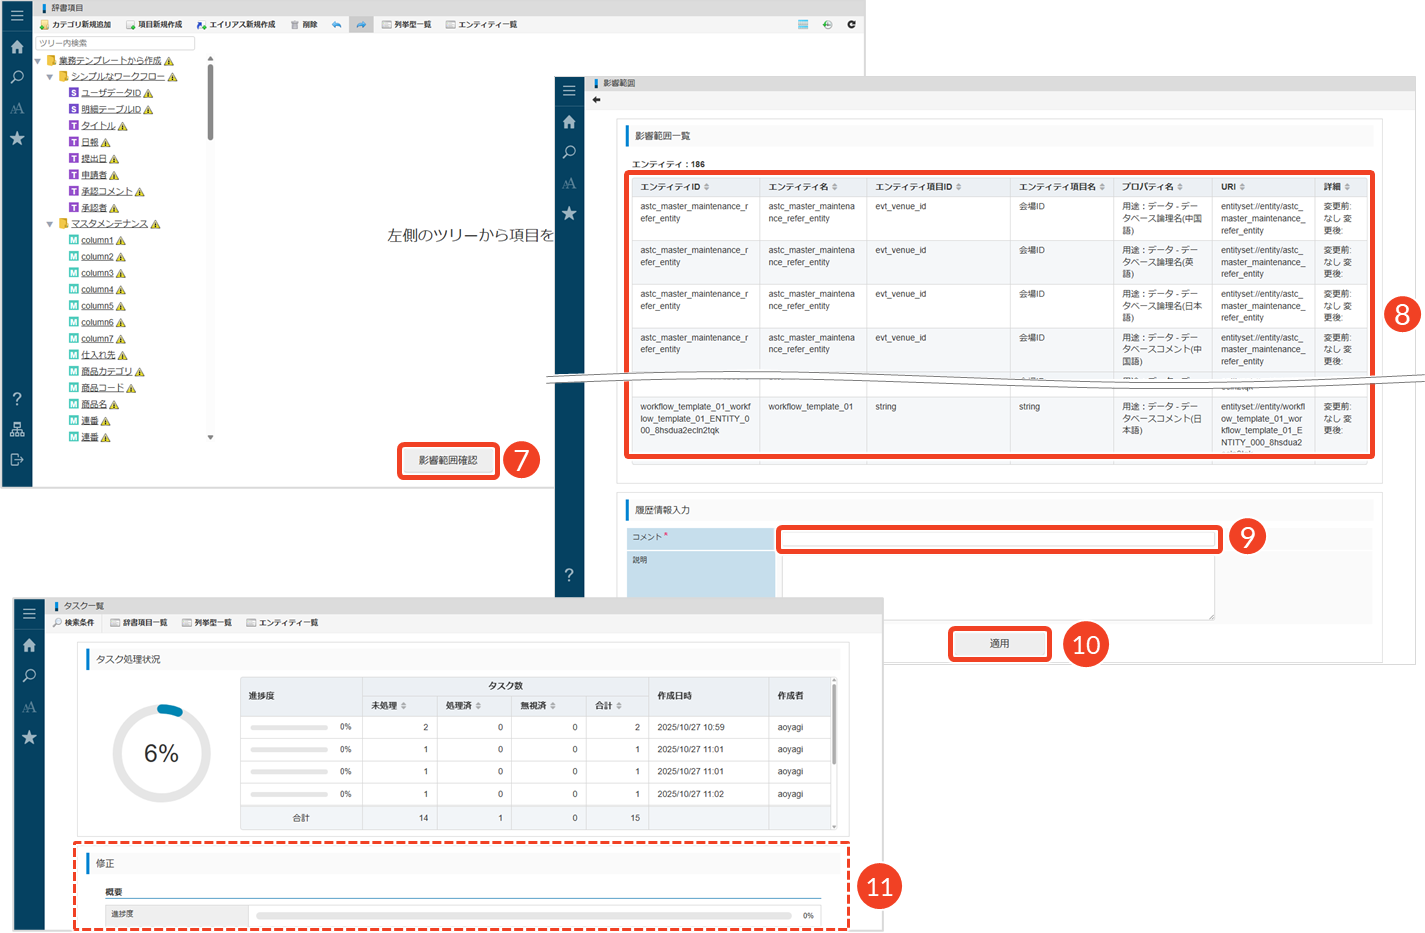Click the star favorites icon in 影響範囲 sidebar

(x=569, y=213)
